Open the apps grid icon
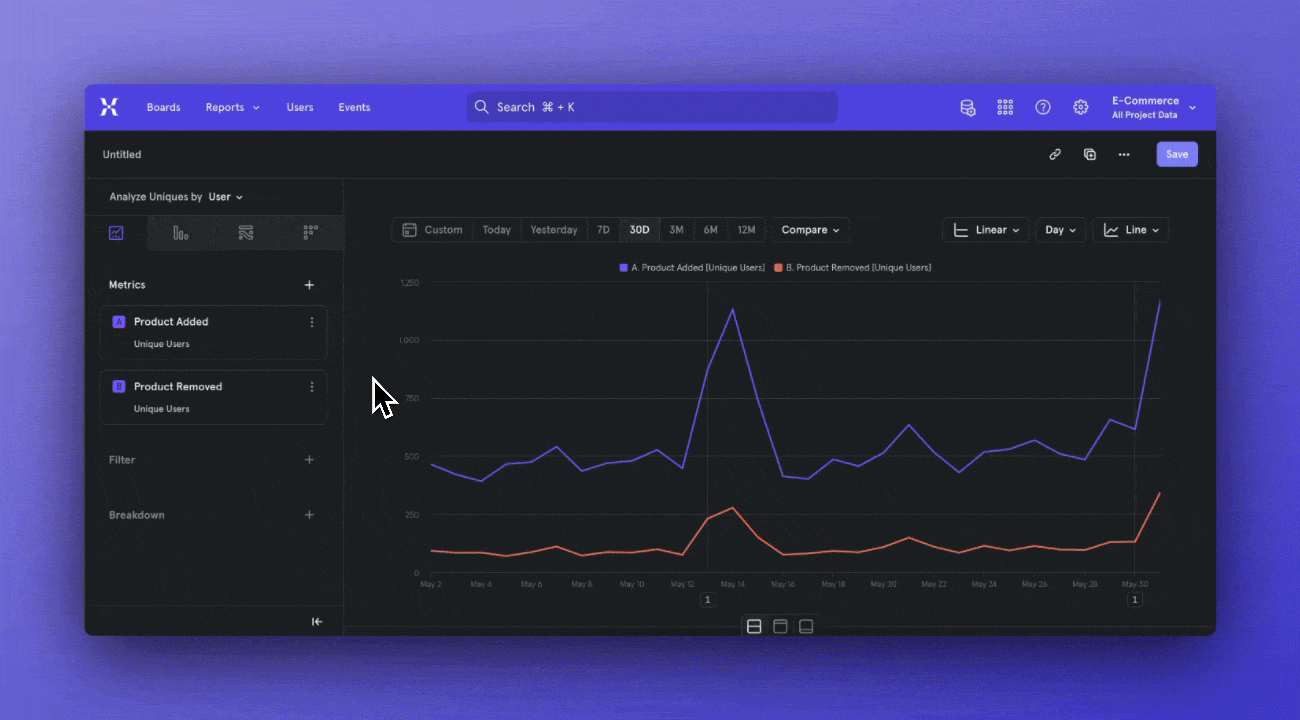 (x=1005, y=107)
